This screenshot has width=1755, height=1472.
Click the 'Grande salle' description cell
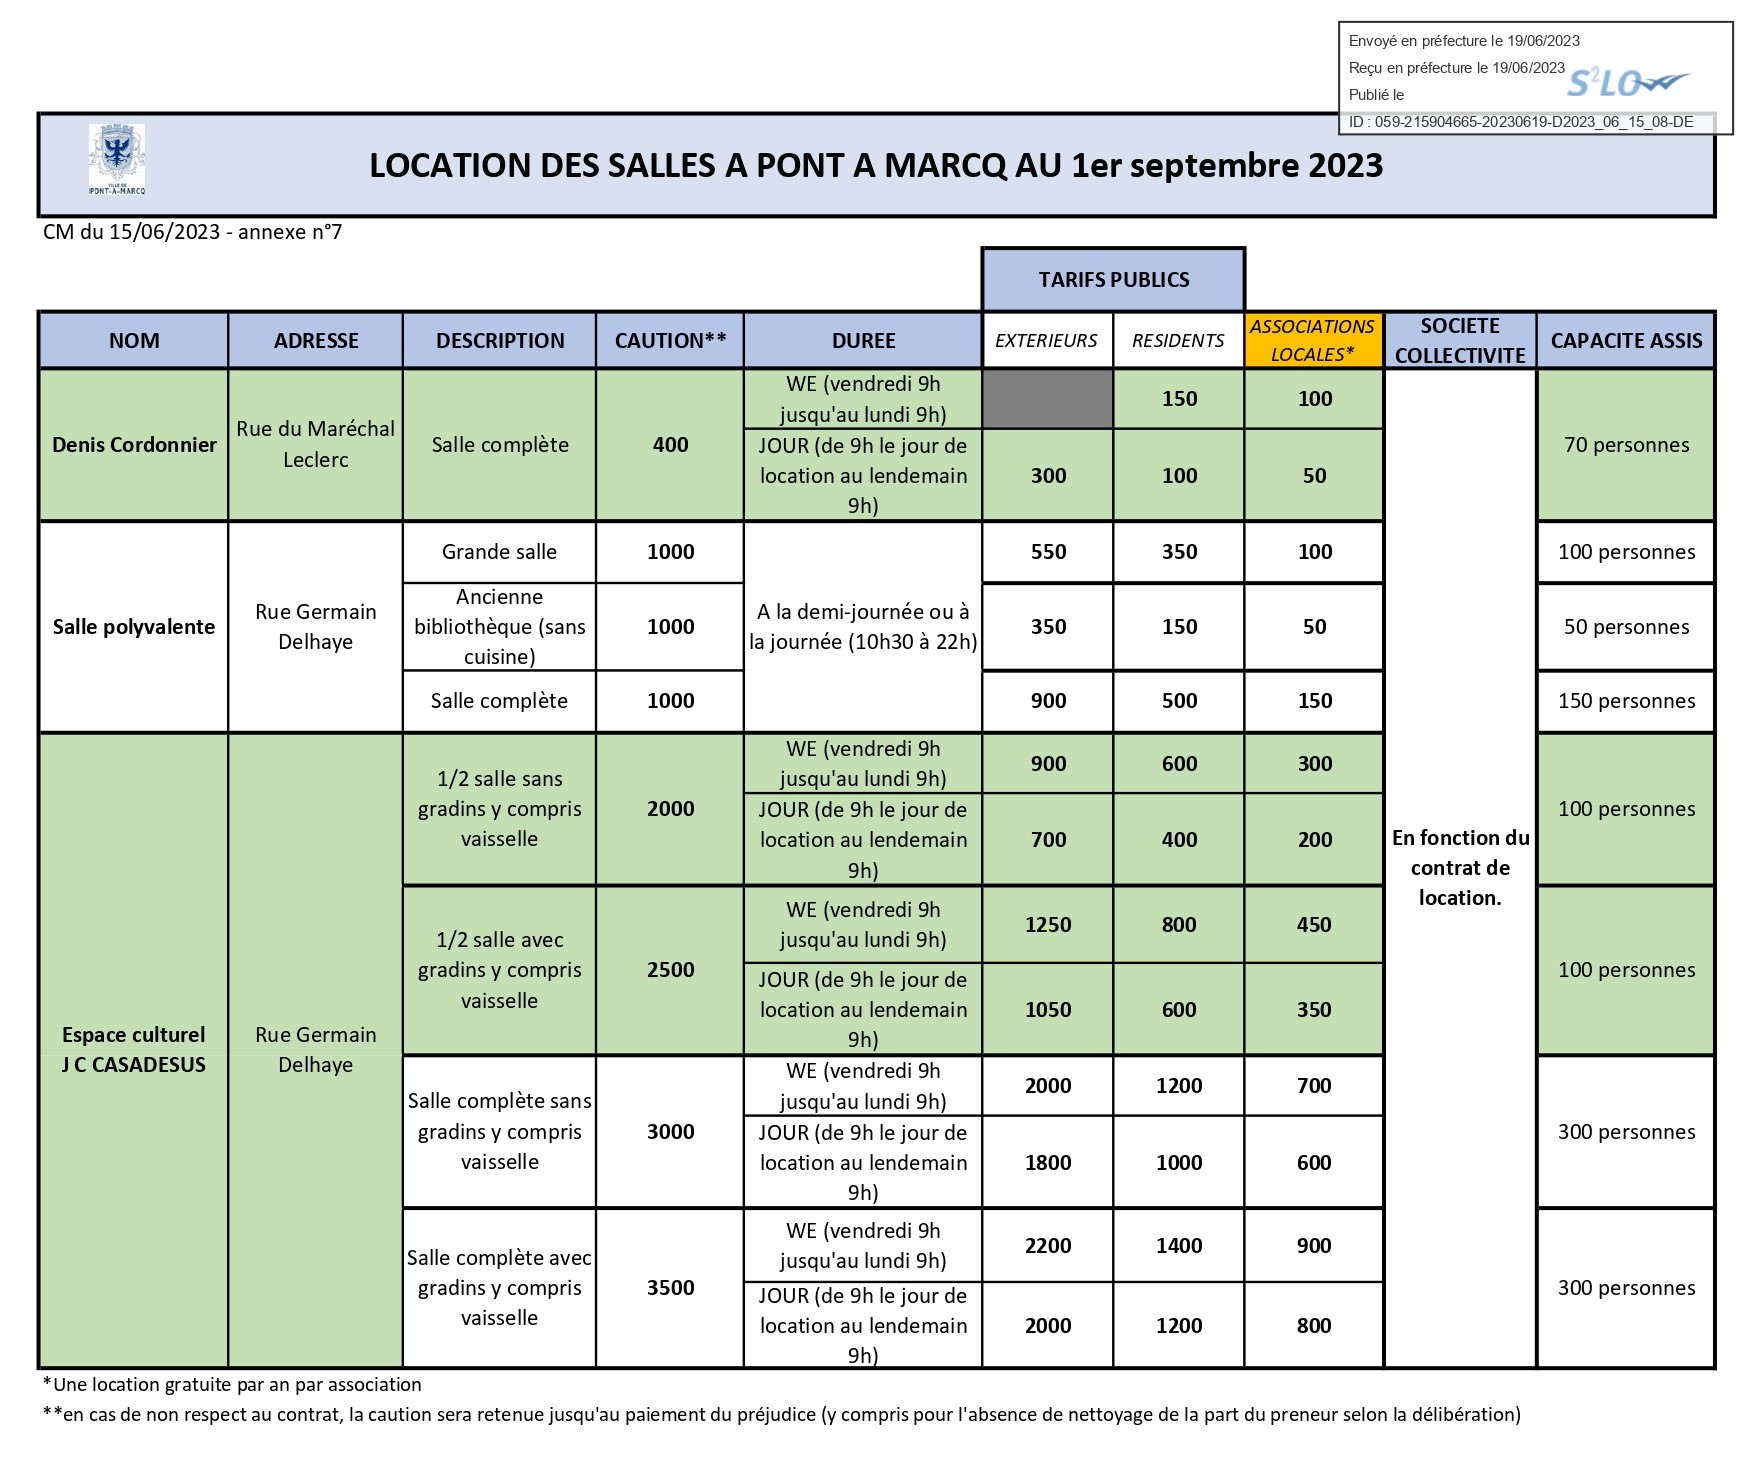pos(500,552)
